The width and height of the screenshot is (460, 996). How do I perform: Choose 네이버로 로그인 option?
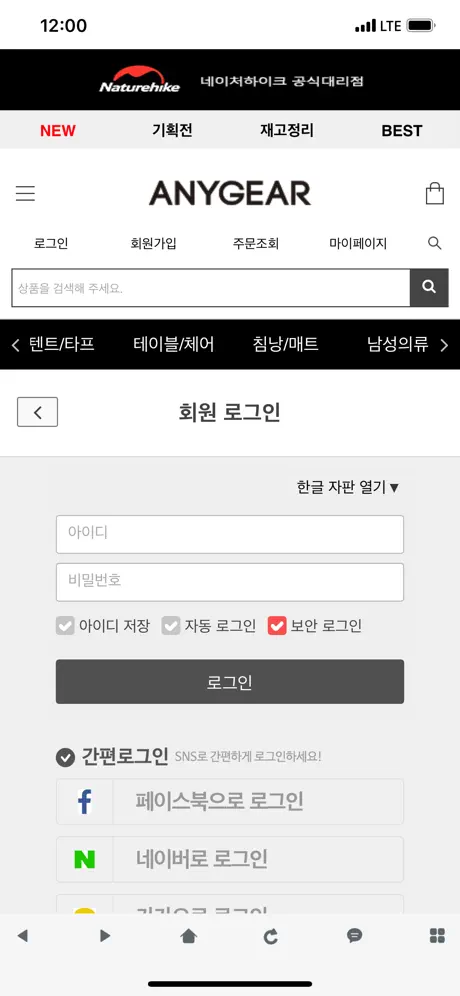click(x=230, y=859)
